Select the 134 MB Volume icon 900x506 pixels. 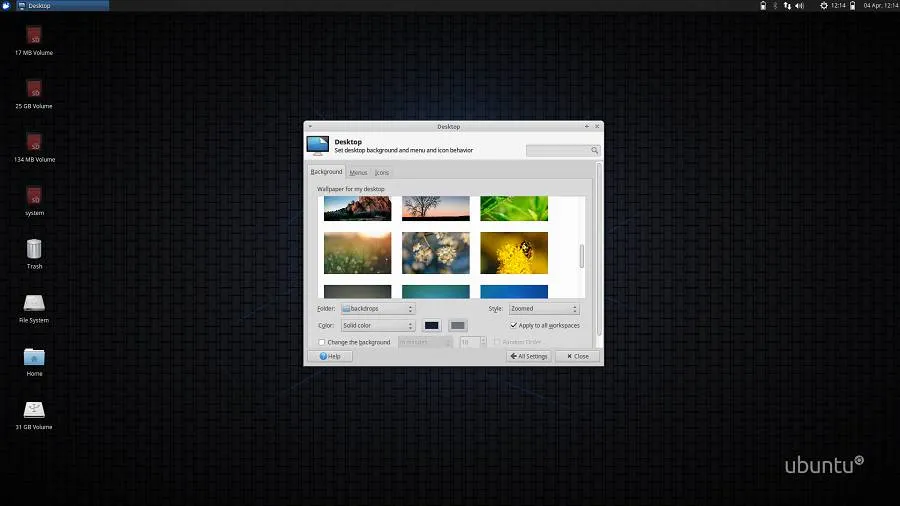click(x=34, y=142)
